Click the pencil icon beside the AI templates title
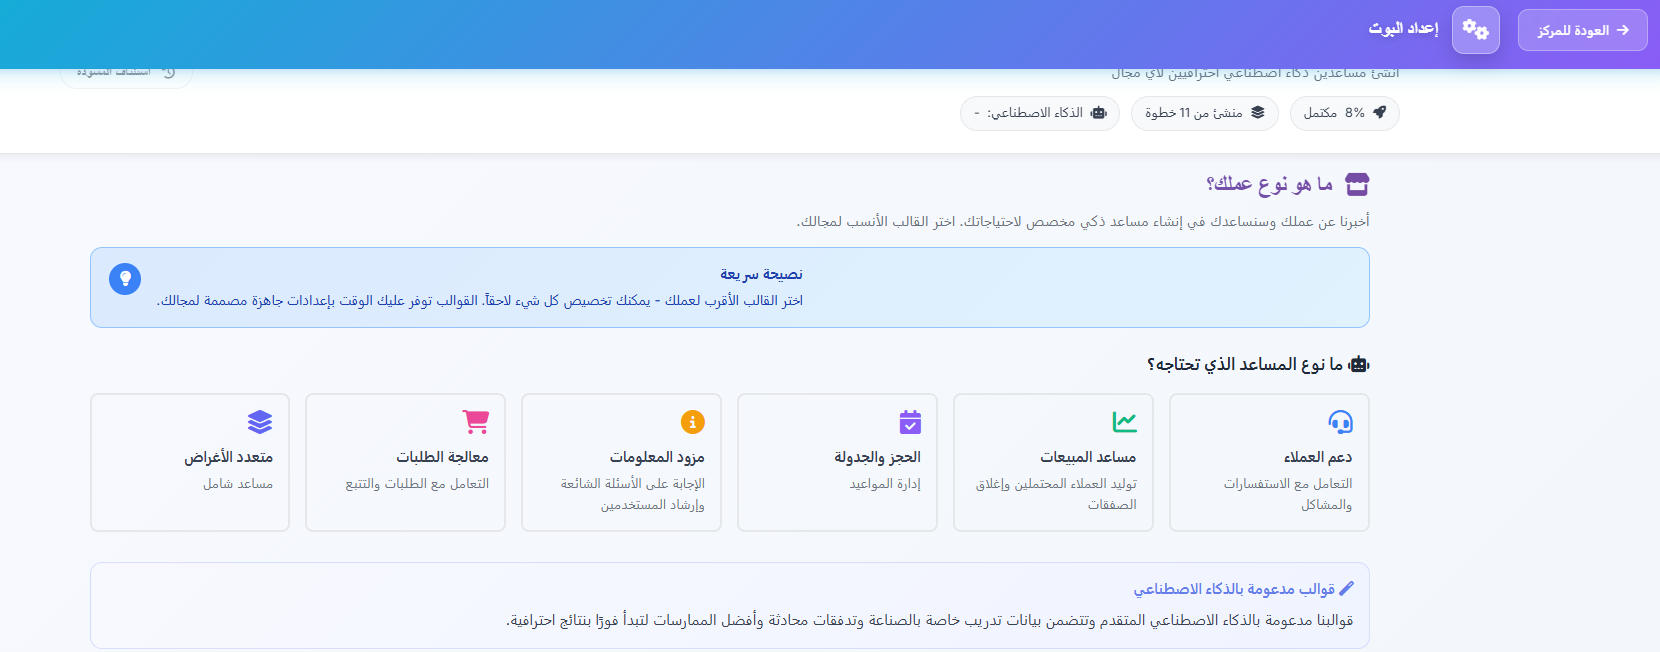The image size is (1660, 652). [1346, 589]
